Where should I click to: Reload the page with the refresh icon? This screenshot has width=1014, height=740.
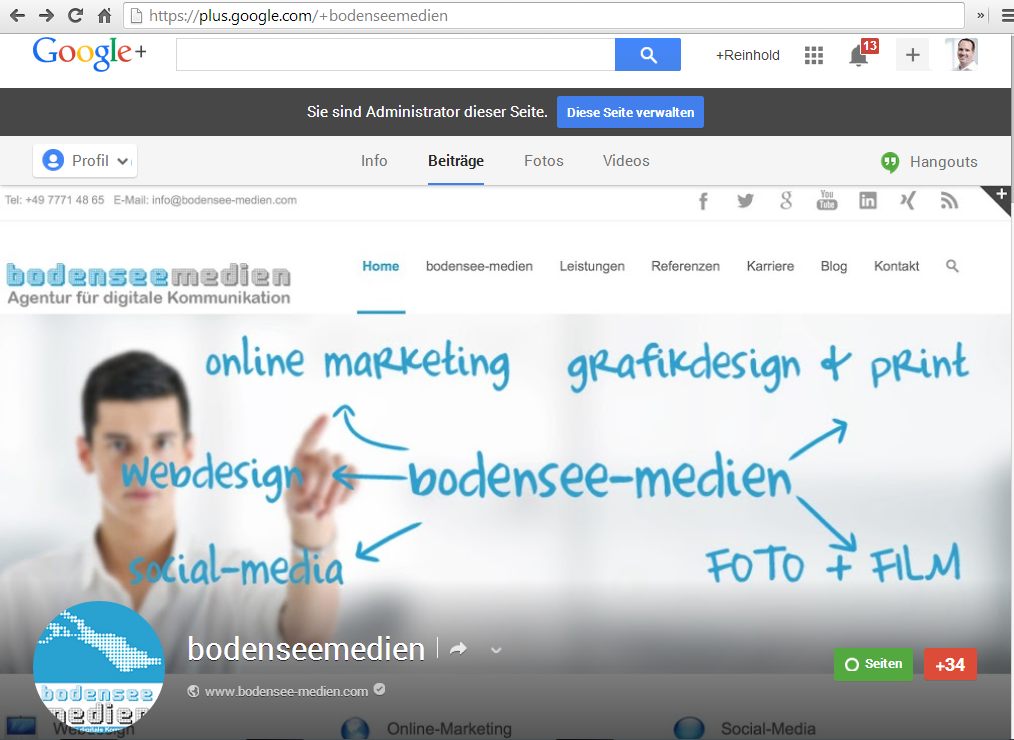tap(76, 16)
